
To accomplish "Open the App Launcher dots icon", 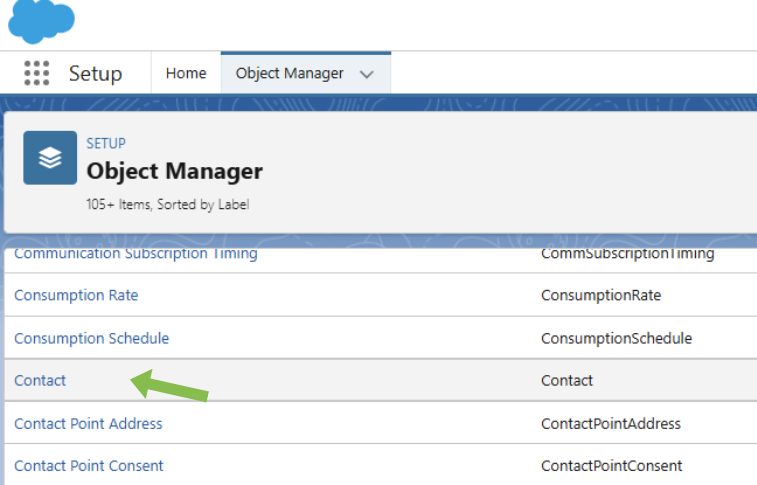I will [37, 73].
